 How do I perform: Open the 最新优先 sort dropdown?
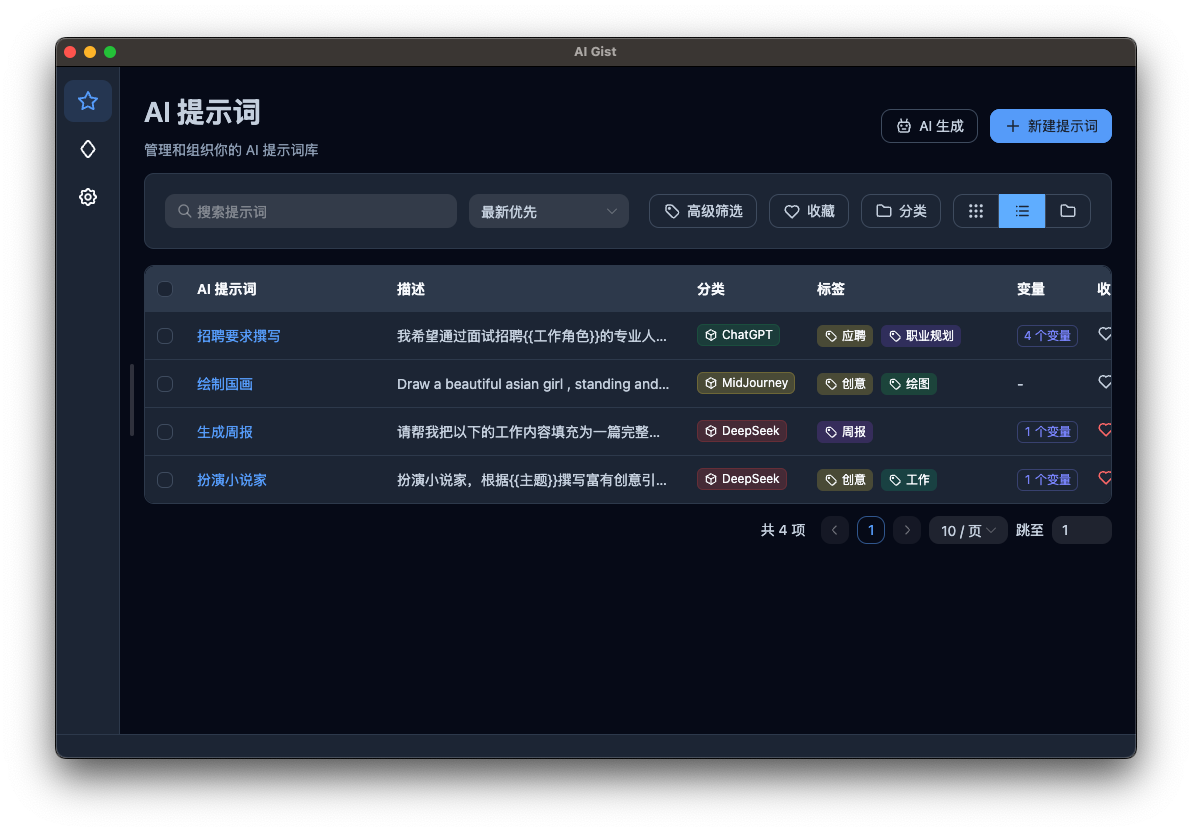click(548, 211)
